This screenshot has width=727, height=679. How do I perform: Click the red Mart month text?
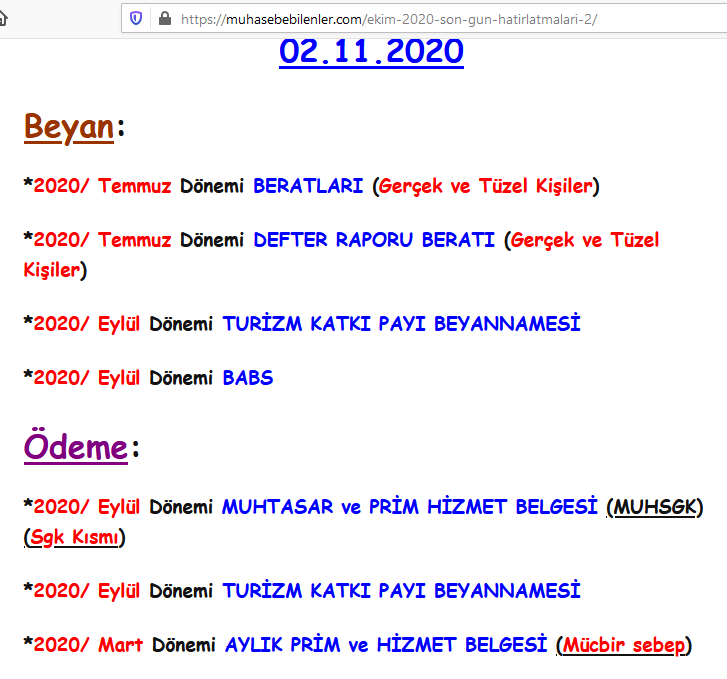pyautogui.click(x=121, y=645)
